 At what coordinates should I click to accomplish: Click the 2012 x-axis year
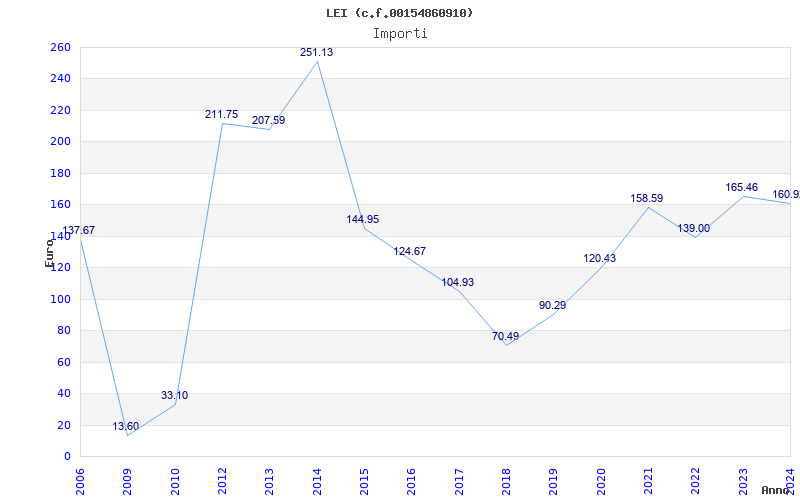tap(222, 481)
